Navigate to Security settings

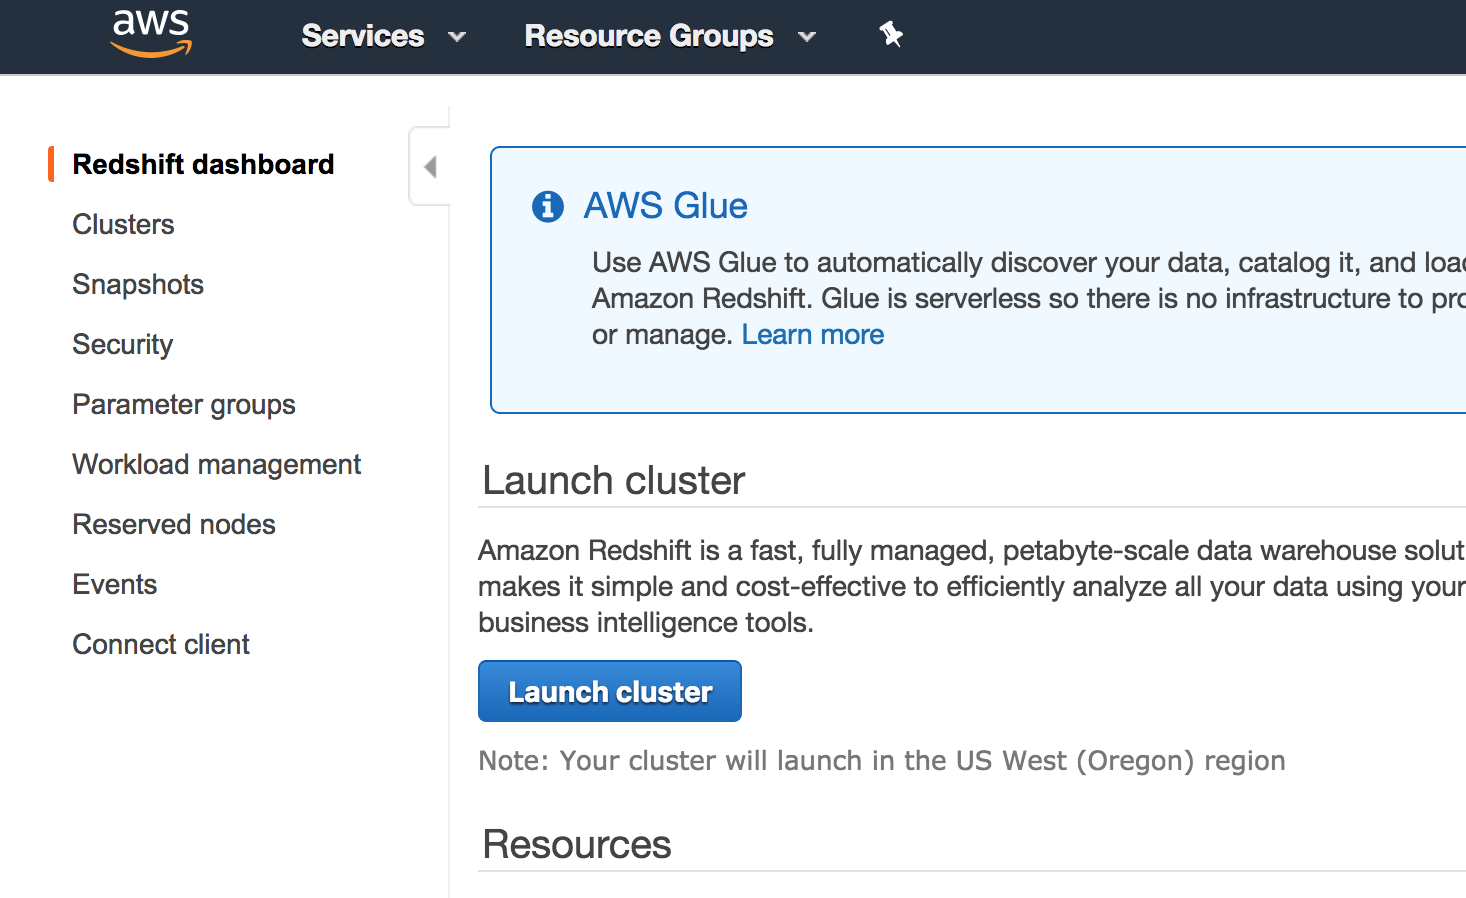(122, 344)
